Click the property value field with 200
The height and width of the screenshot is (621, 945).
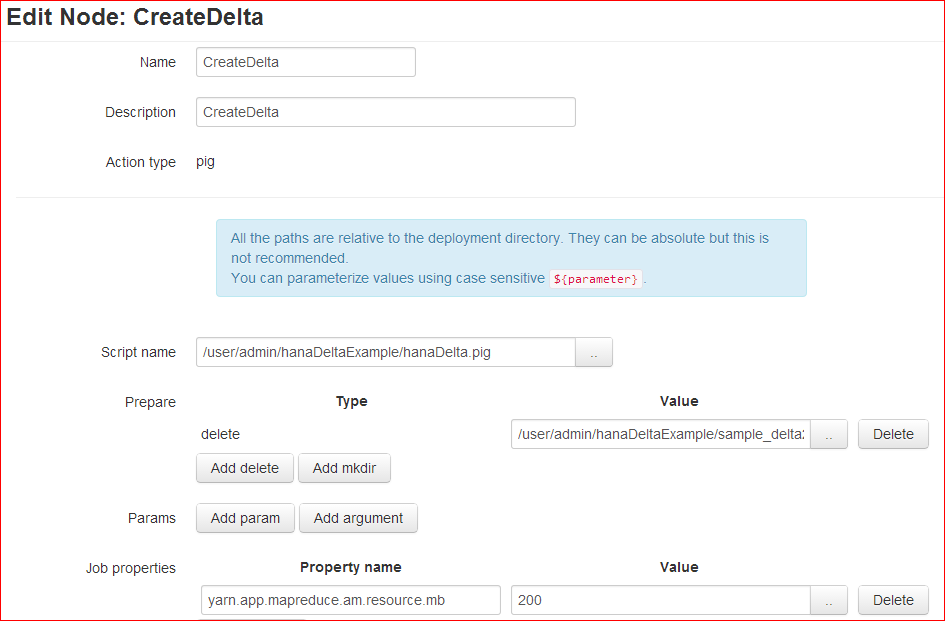coord(661,600)
